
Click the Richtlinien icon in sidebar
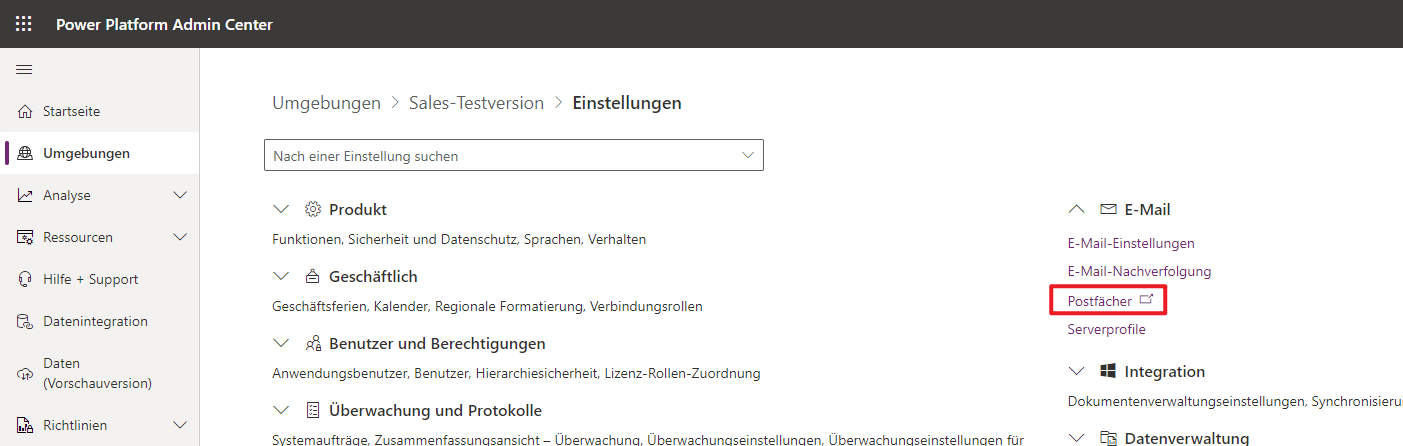[25, 425]
